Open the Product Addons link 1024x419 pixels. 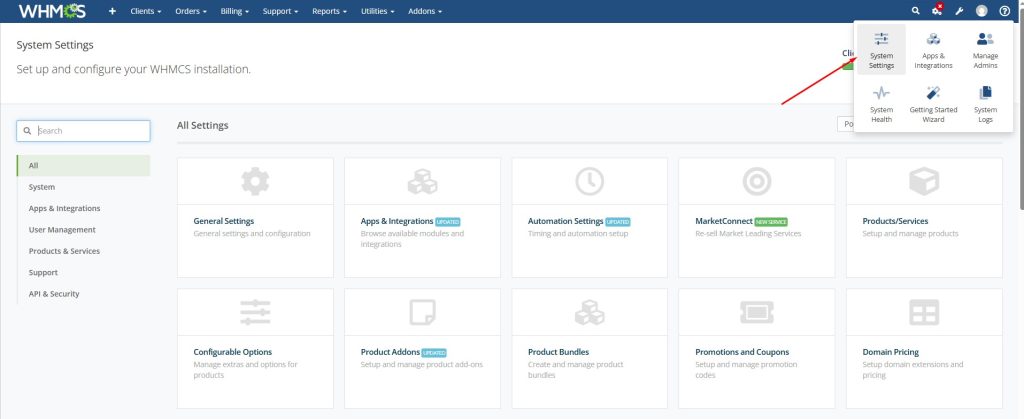pos(390,352)
